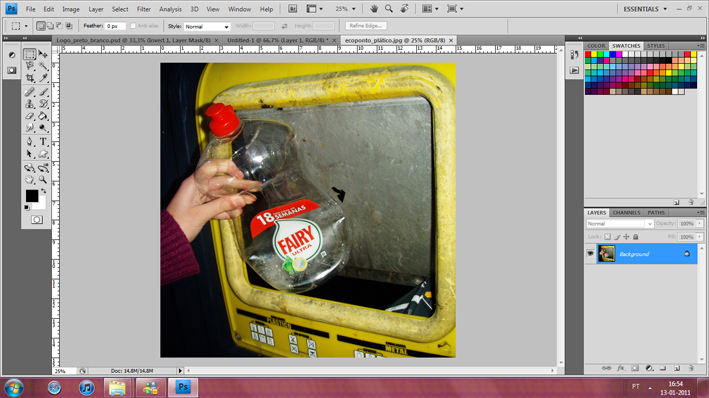This screenshot has width=709, height=398.
Task: Click Hand tool in application bar
Action: pyautogui.click(x=374, y=9)
